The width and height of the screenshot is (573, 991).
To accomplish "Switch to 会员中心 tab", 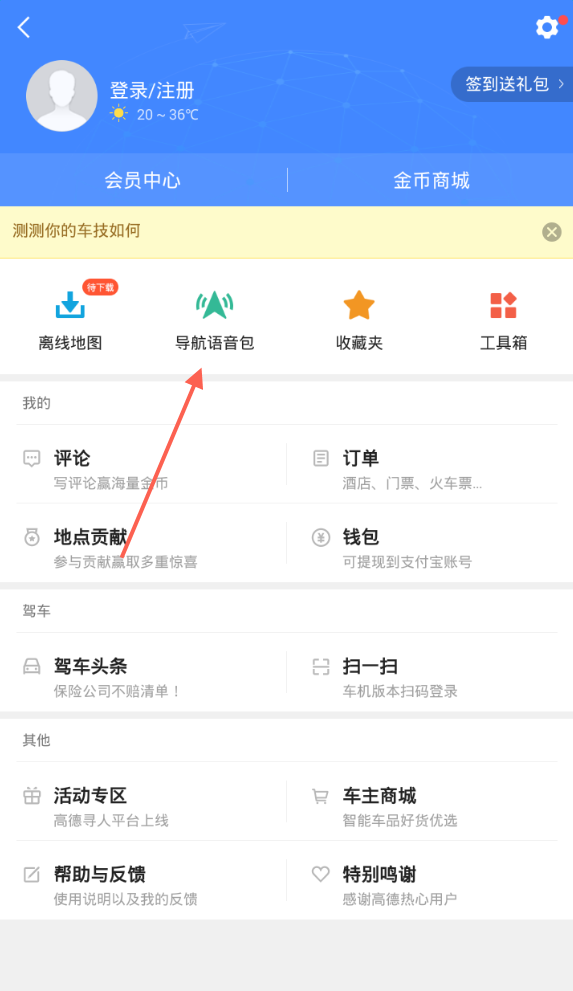I will 143,181.
